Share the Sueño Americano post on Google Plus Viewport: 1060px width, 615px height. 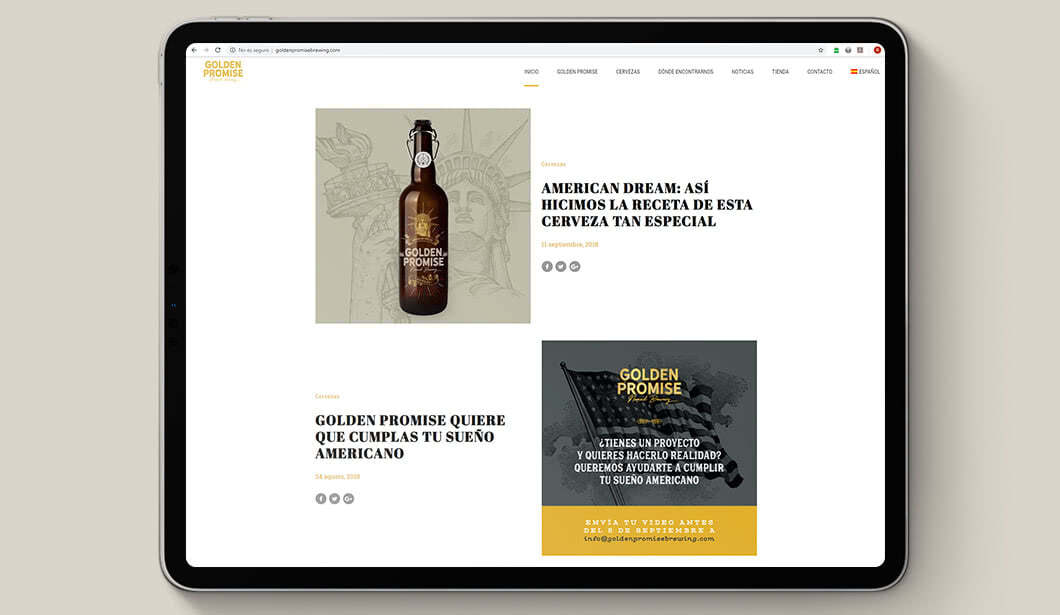click(x=348, y=499)
